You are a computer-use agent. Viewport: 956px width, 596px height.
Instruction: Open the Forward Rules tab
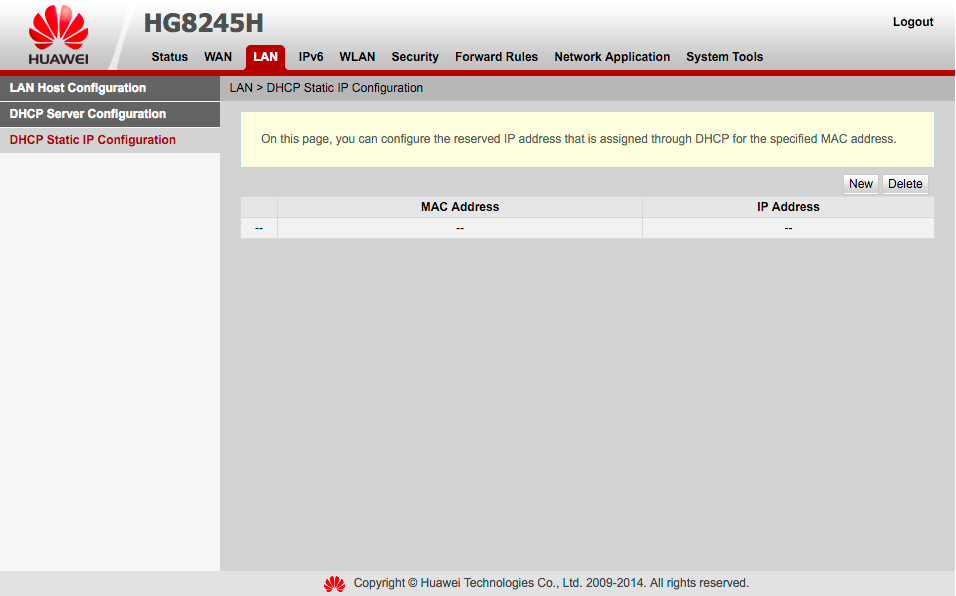pyautogui.click(x=496, y=57)
